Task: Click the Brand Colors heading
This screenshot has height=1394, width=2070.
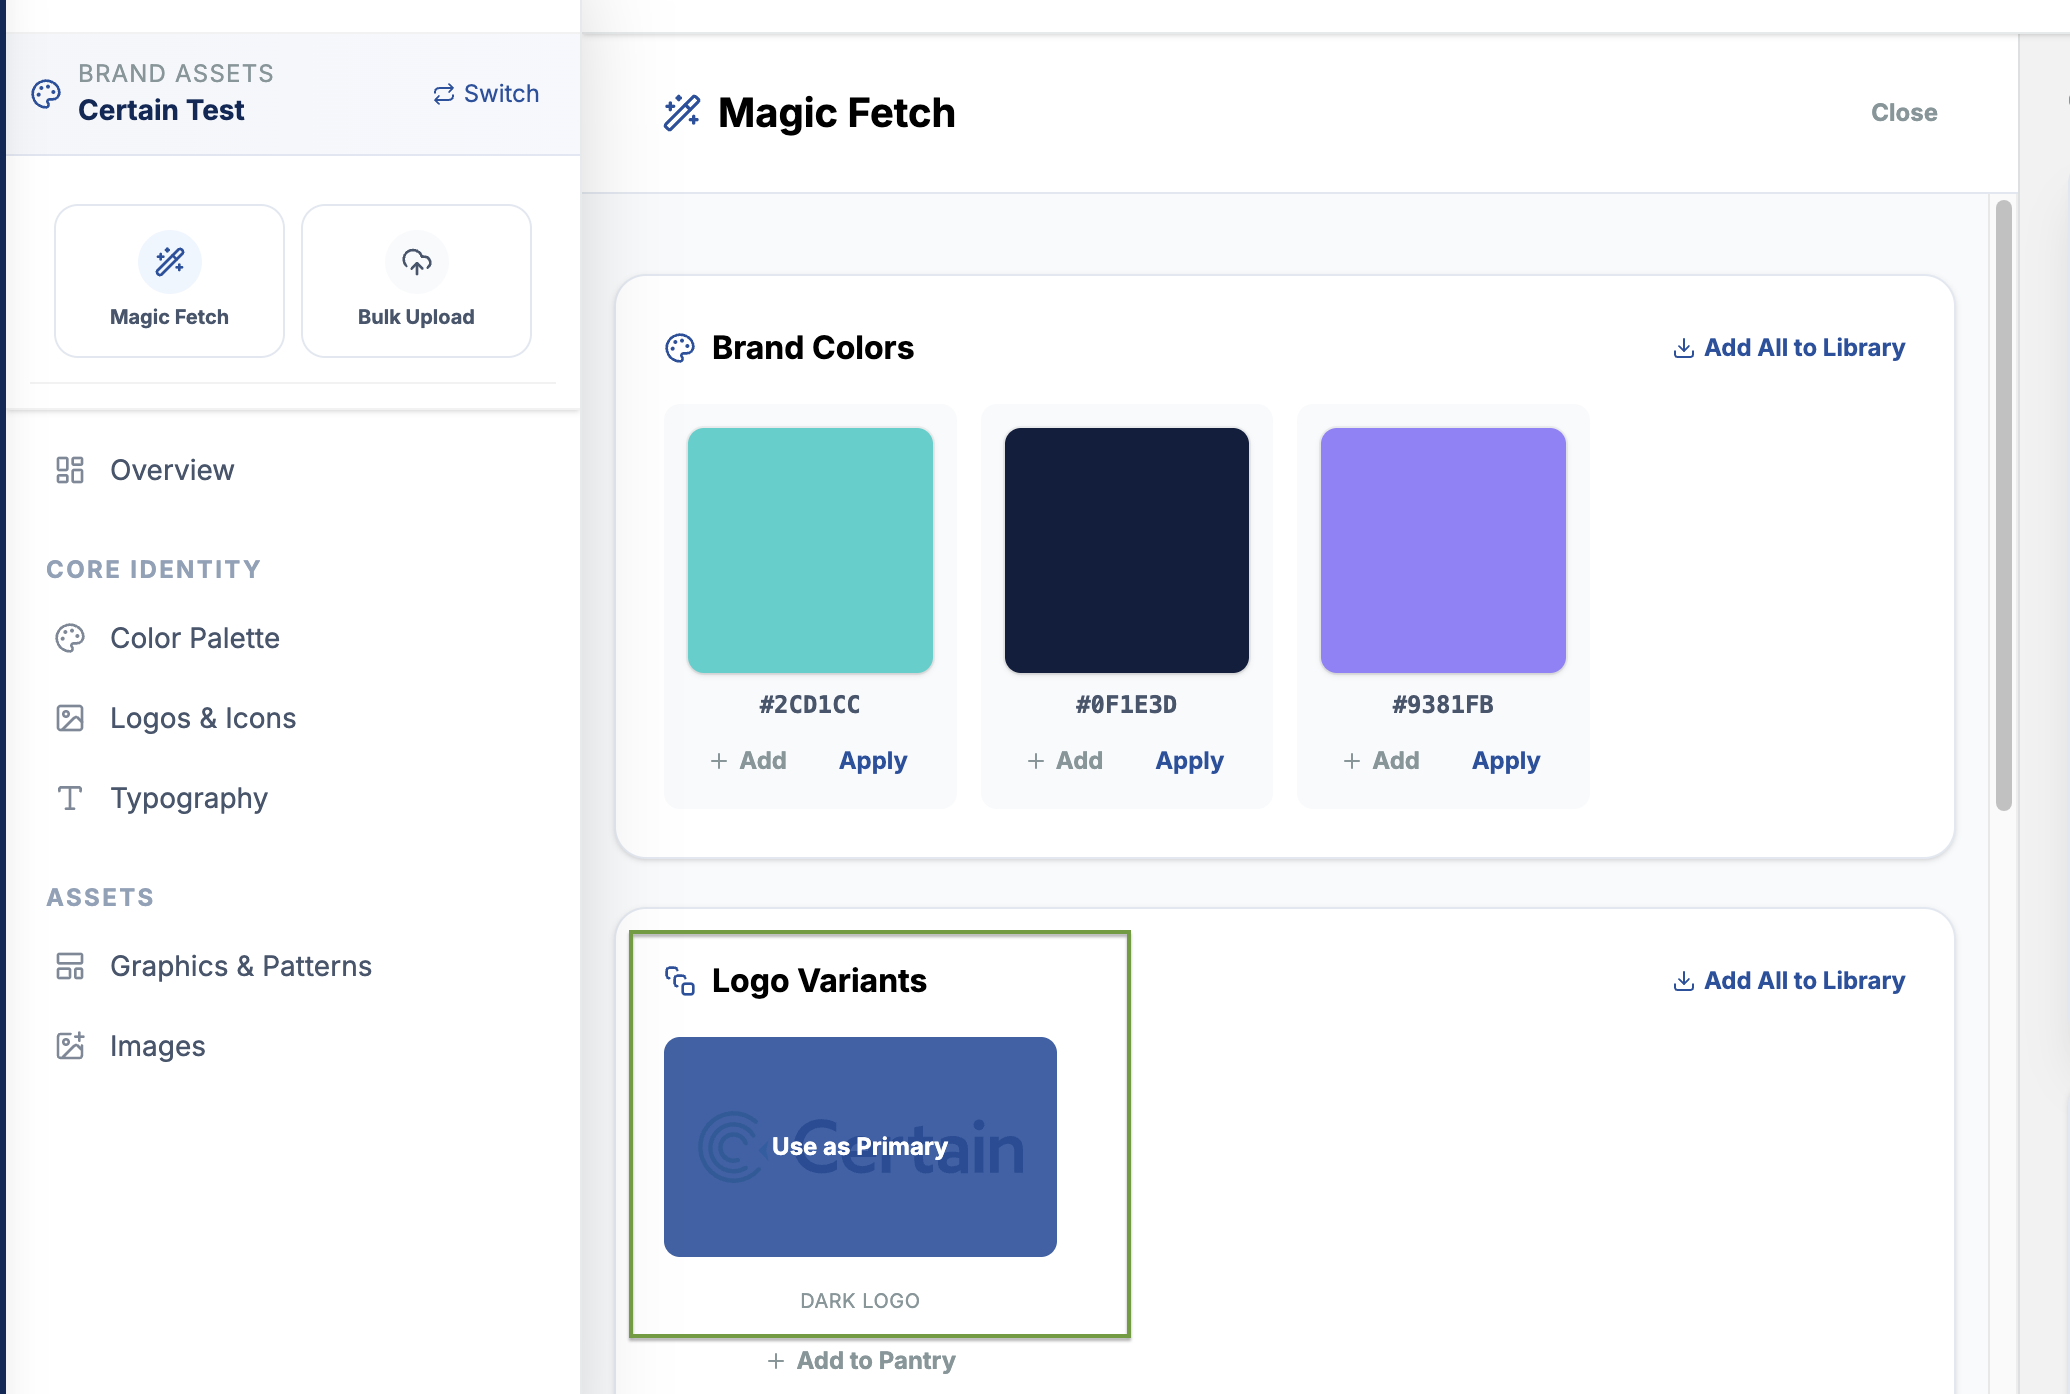Action: (x=813, y=348)
